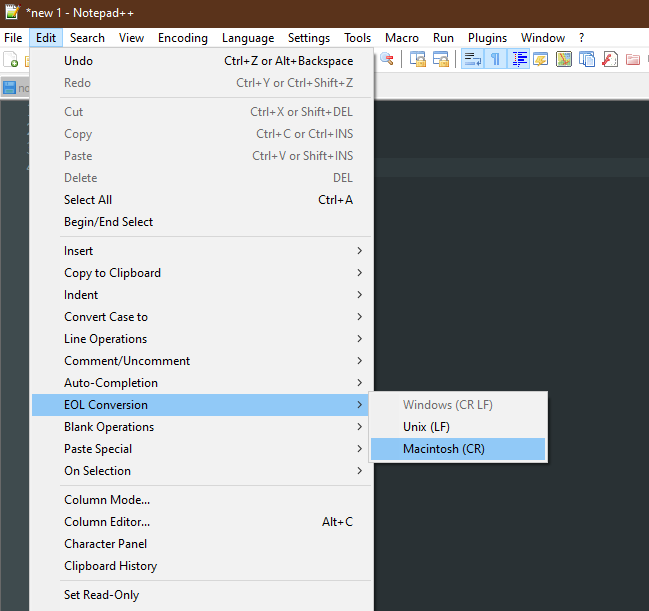Click the greyed-out Paste entry
Image resolution: width=649 pixels, height=611 pixels.
tap(202, 156)
